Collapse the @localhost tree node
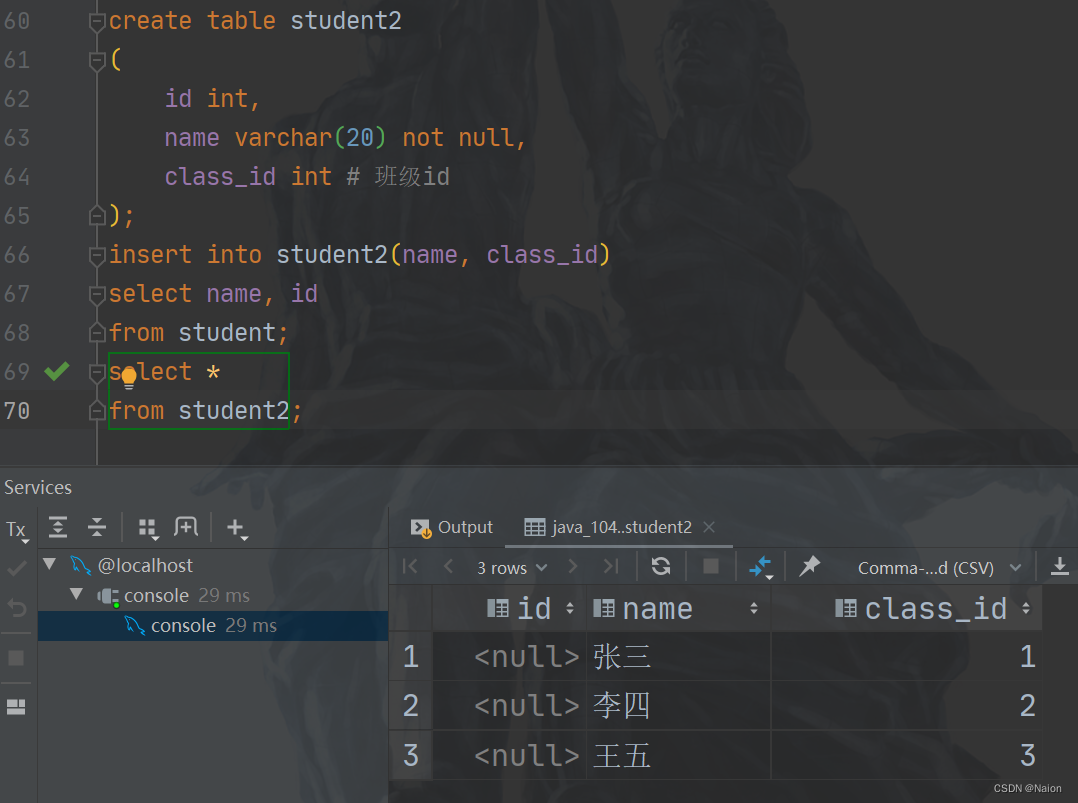The height and width of the screenshot is (803, 1078). pyautogui.click(x=50, y=564)
